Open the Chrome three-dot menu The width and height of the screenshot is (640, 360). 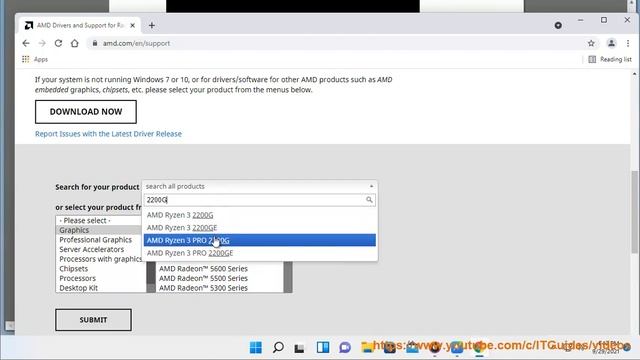[628, 43]
